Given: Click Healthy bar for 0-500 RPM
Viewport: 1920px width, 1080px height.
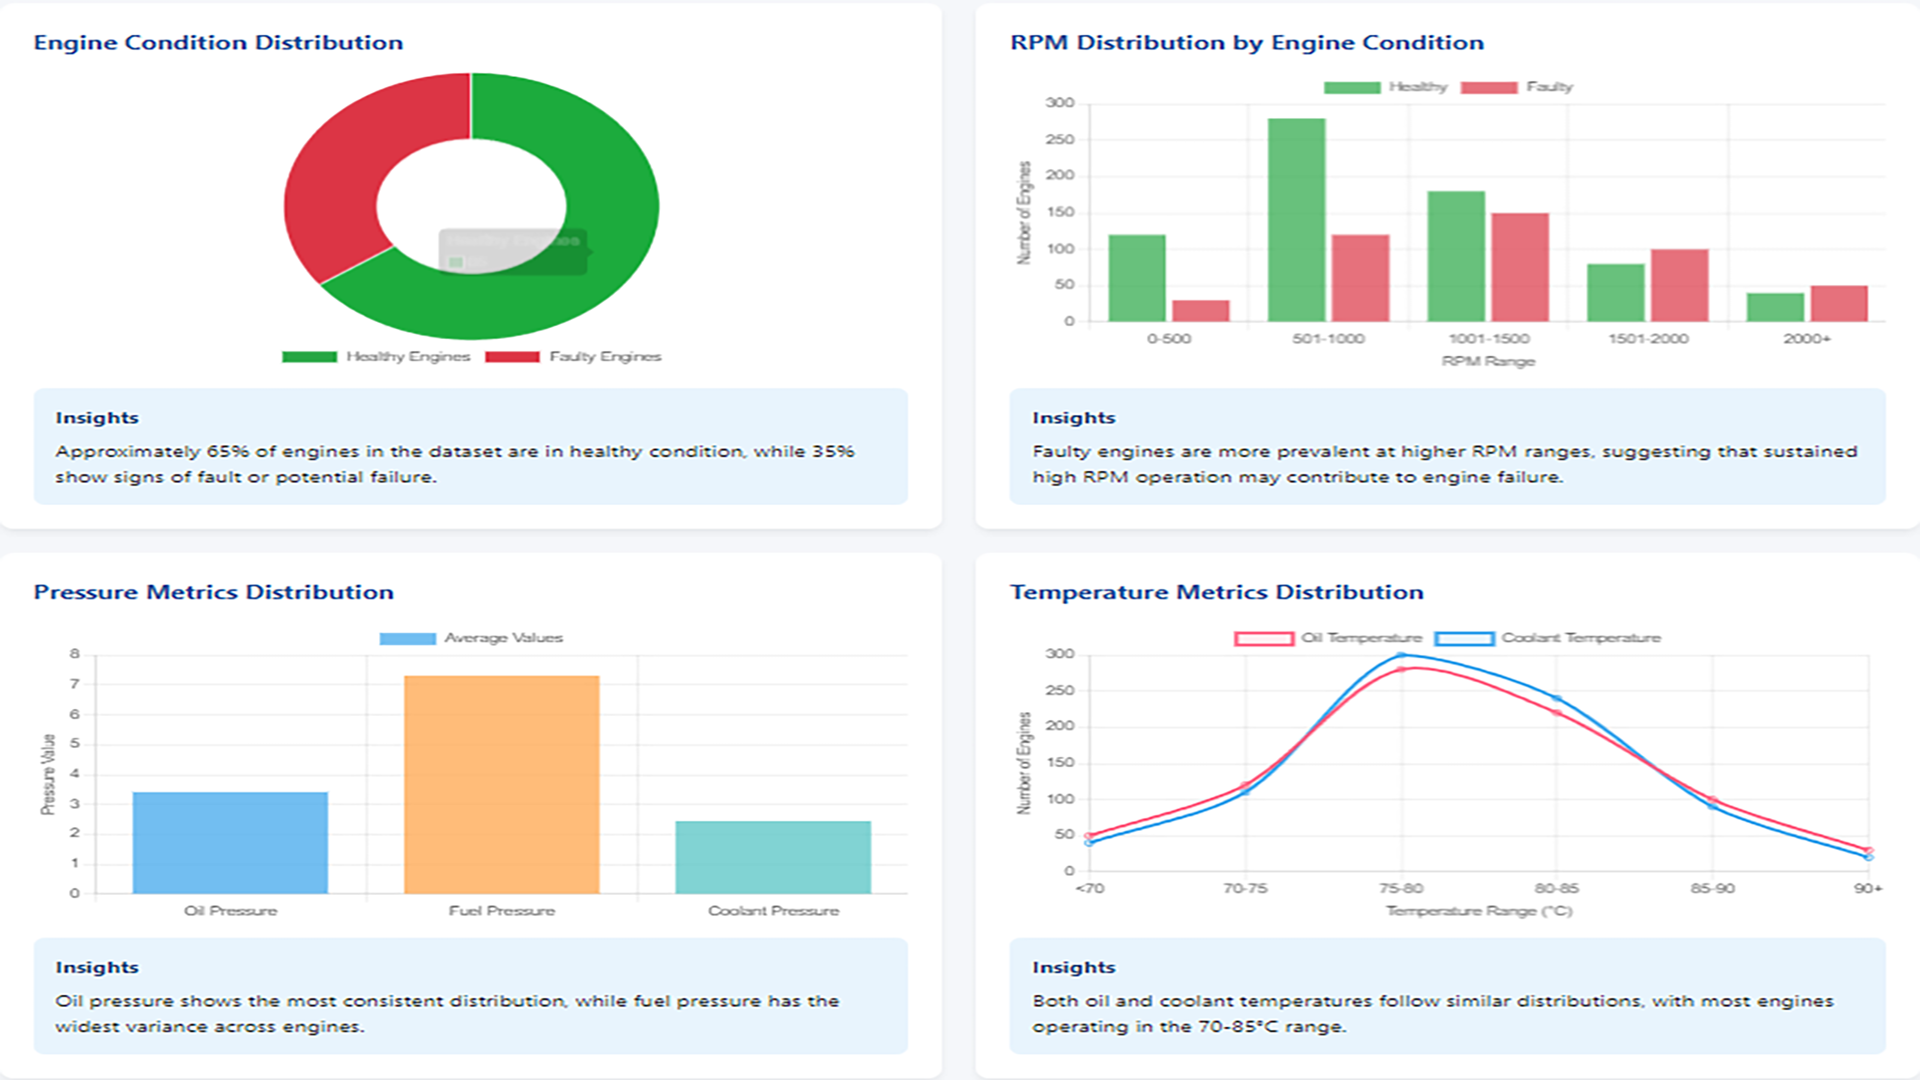Looking at the screenshot, I should 1137,278.
